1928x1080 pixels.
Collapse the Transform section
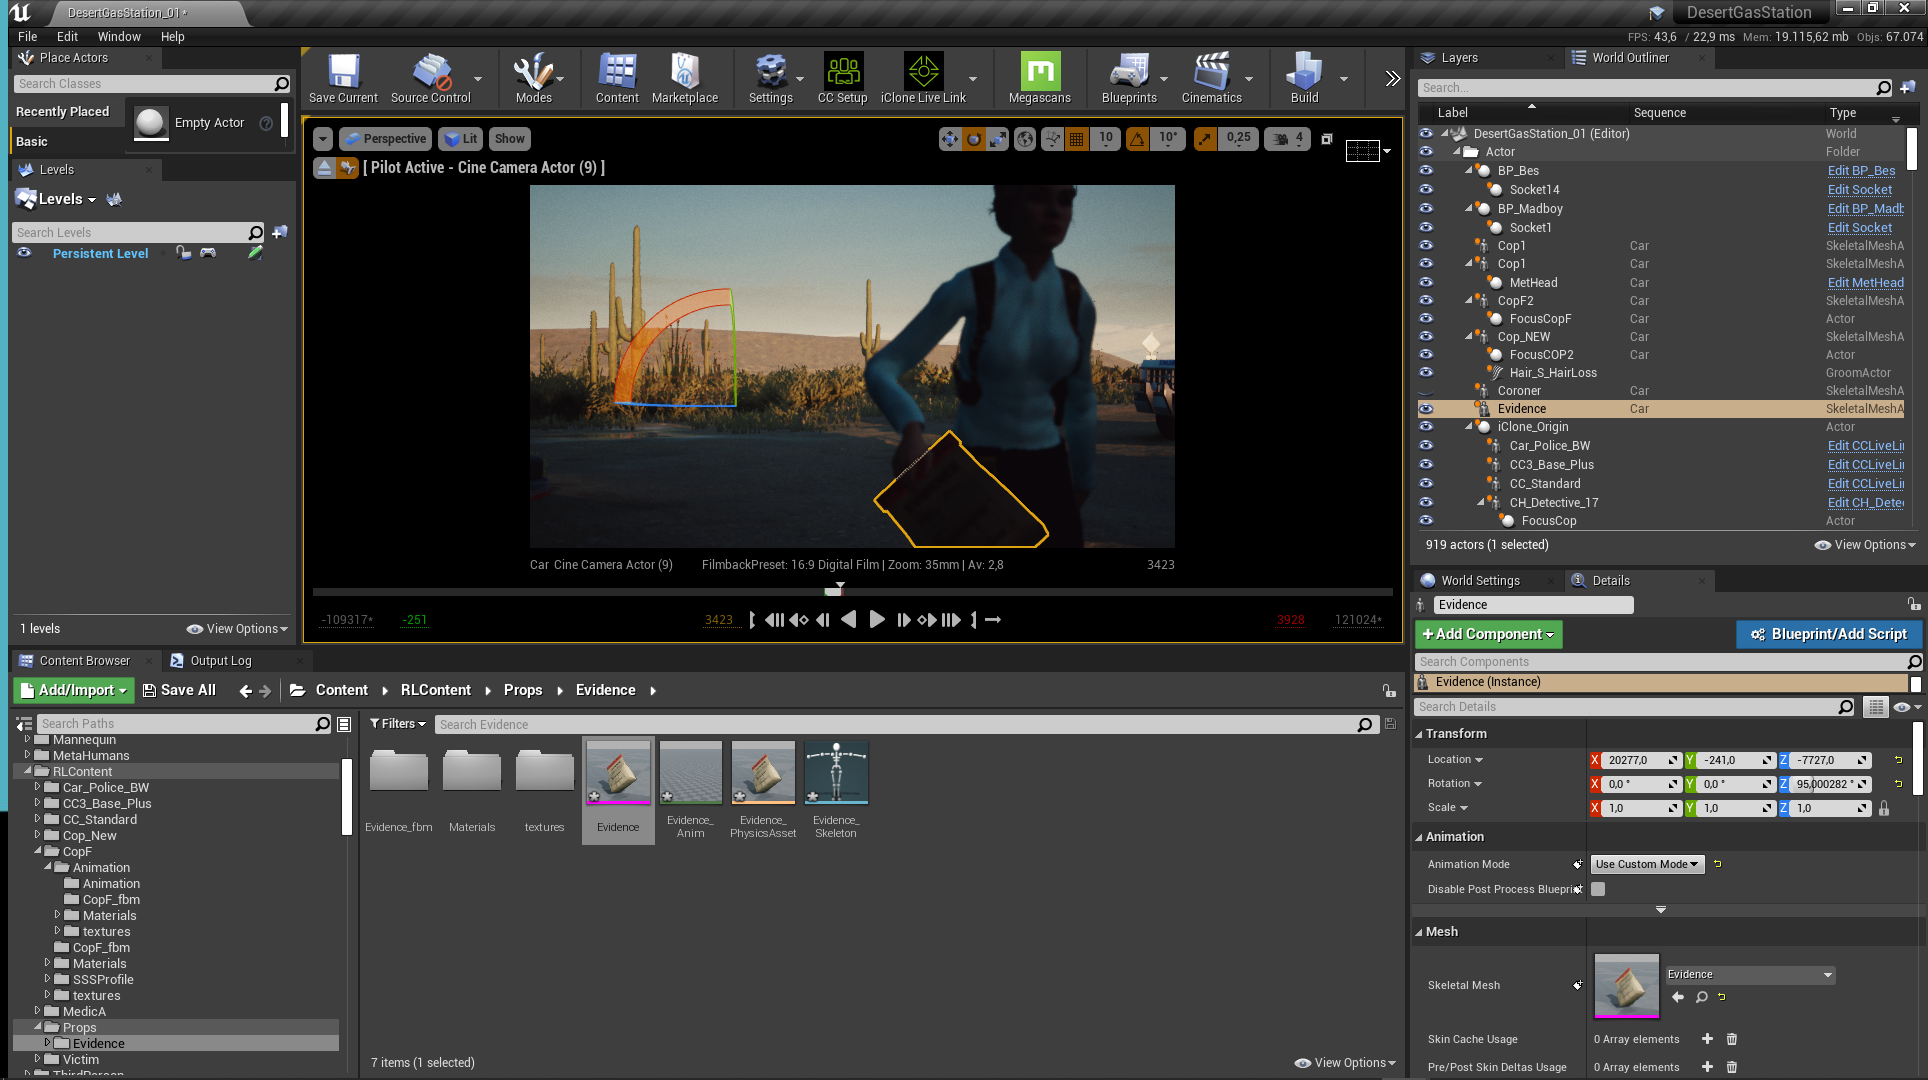point(1419,734)
